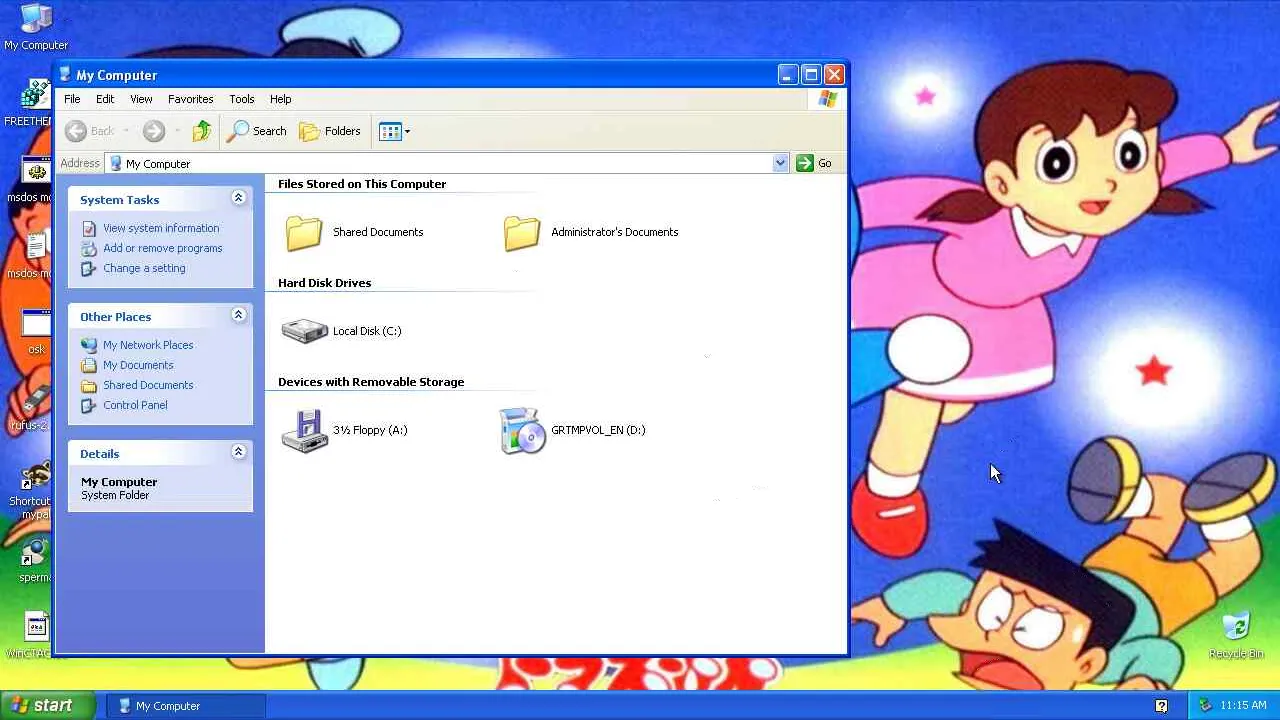Click My Computer taskbar button
Viewport: 1280px width, 720px height.
(x=186, y=706)
